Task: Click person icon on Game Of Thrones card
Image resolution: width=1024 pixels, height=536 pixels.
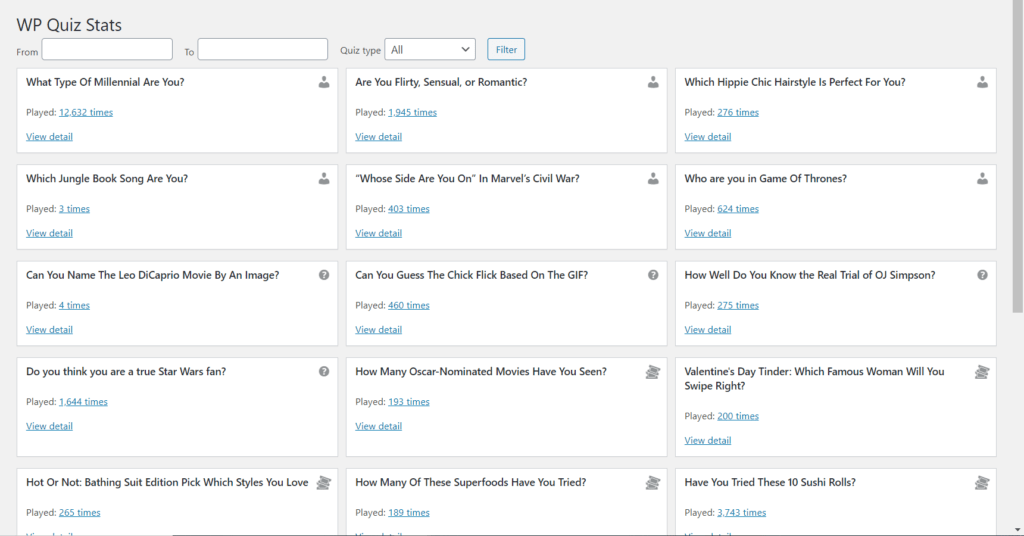Action: point(982,179)
